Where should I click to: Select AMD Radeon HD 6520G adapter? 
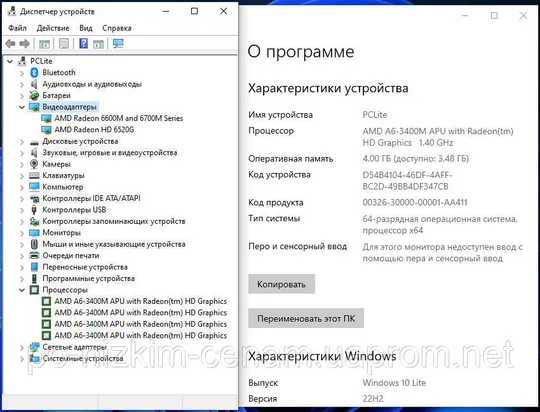point(94,130)
